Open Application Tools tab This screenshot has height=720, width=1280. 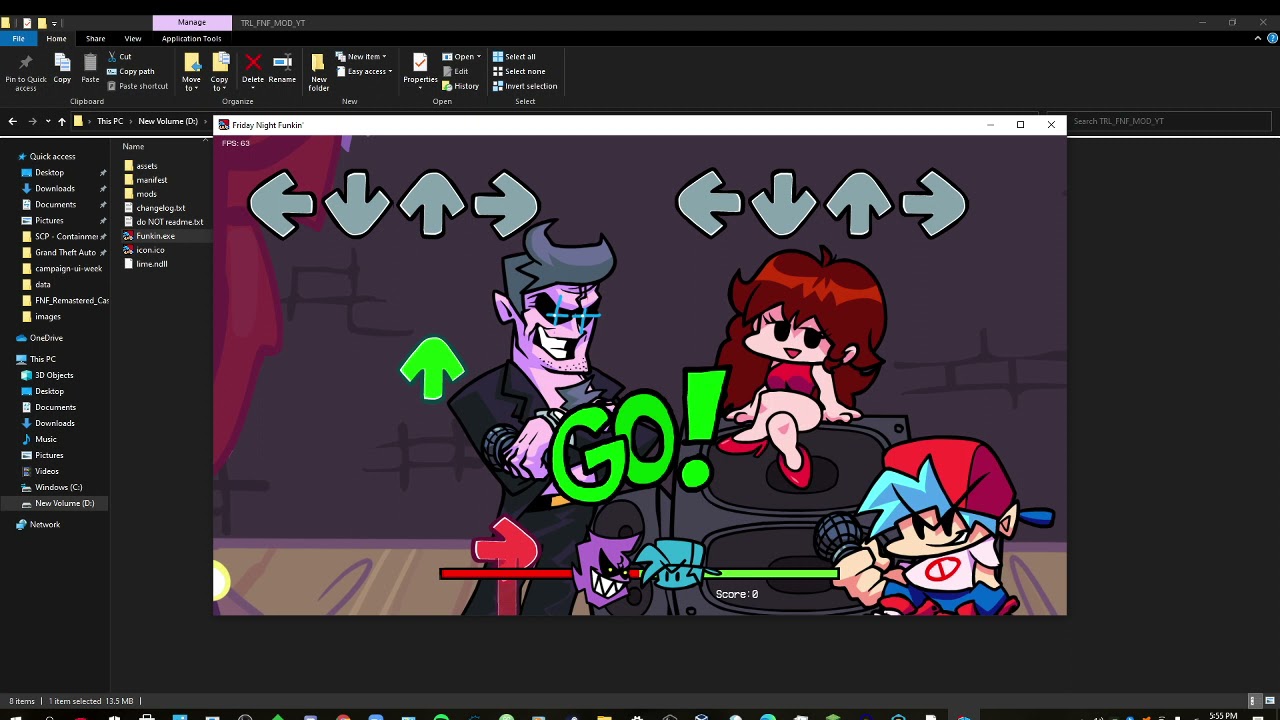[192, 38]
